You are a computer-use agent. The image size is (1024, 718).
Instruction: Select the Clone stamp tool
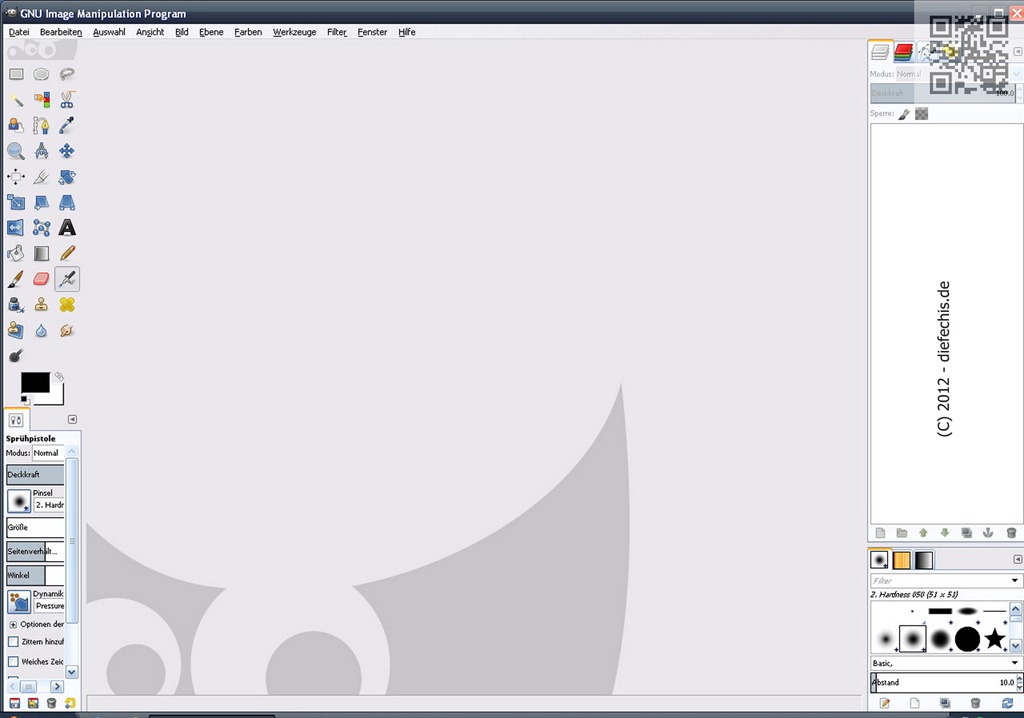pos(41,304)
